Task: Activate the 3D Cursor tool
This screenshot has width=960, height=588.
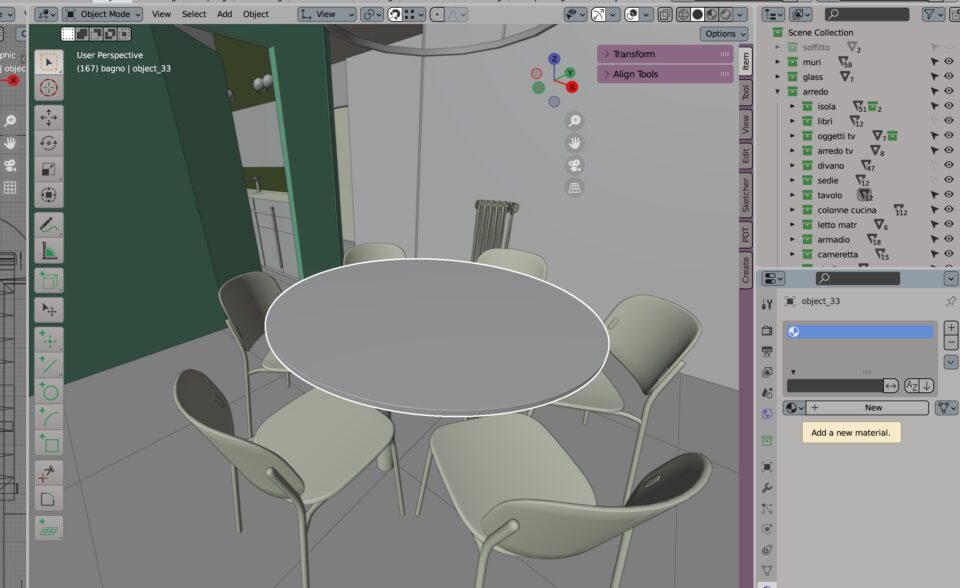Action: pyautogui.click(x=49, y=88)
